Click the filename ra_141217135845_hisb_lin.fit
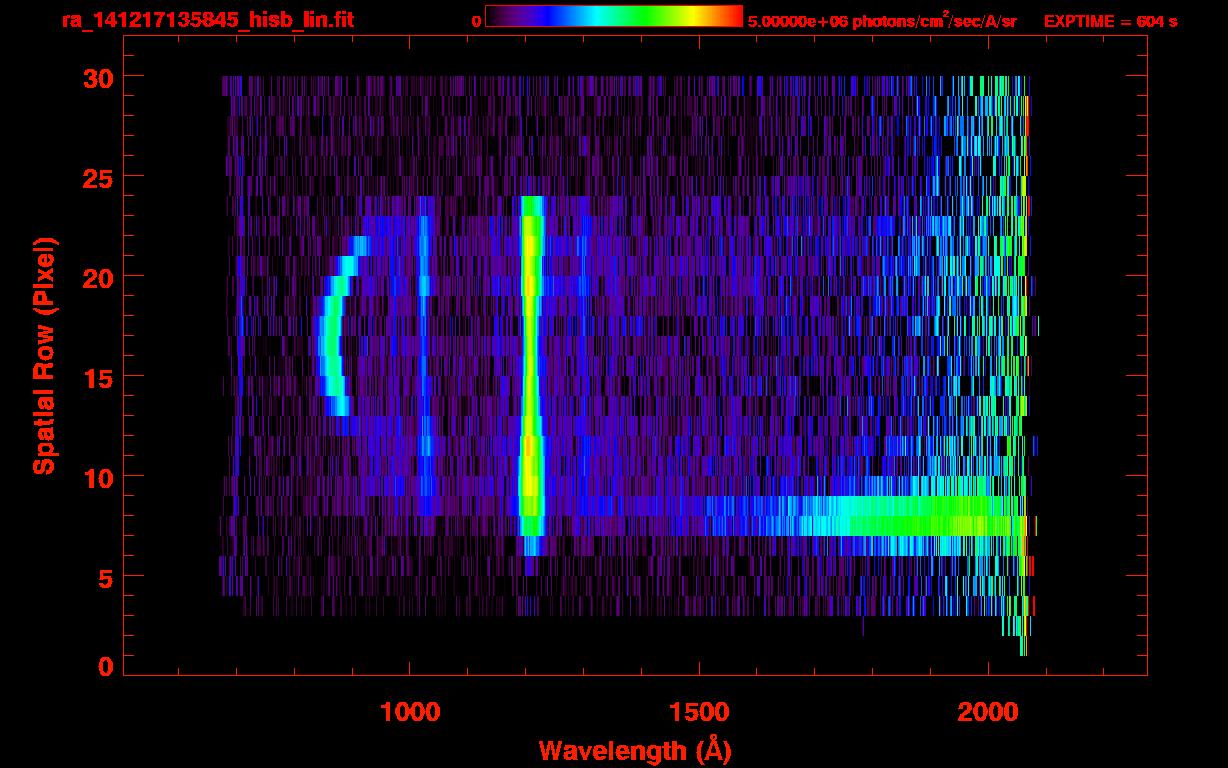The width and height of the screenshot is (1228, 768). click(x=207, y=20)
